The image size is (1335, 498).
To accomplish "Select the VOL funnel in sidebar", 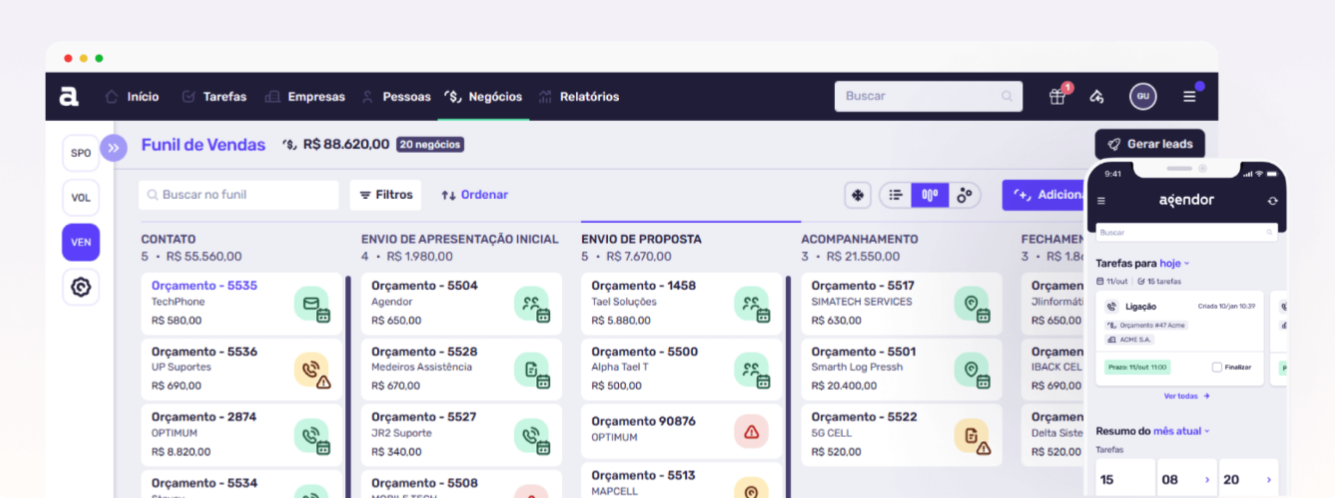I will click(81, 198).
